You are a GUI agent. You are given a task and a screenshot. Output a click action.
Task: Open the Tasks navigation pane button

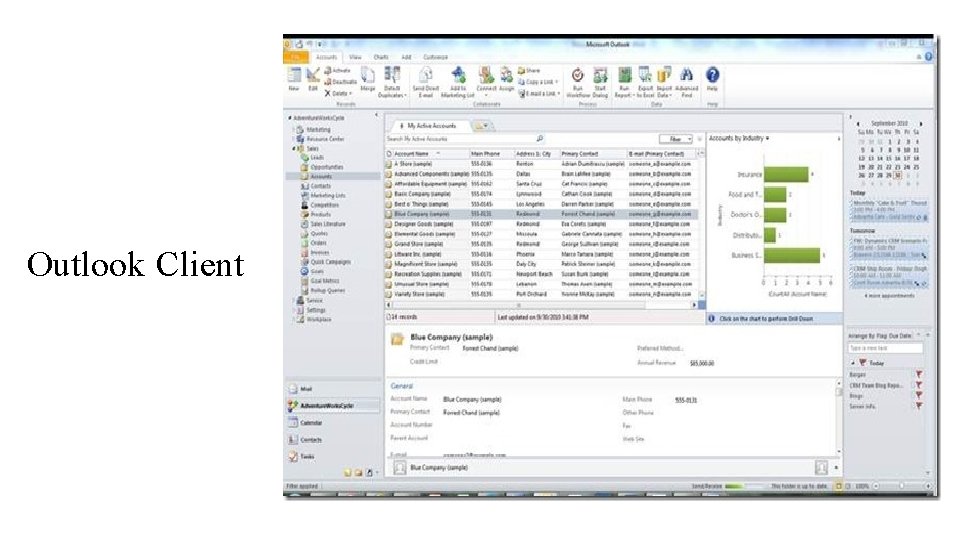(x=334, y=457)
